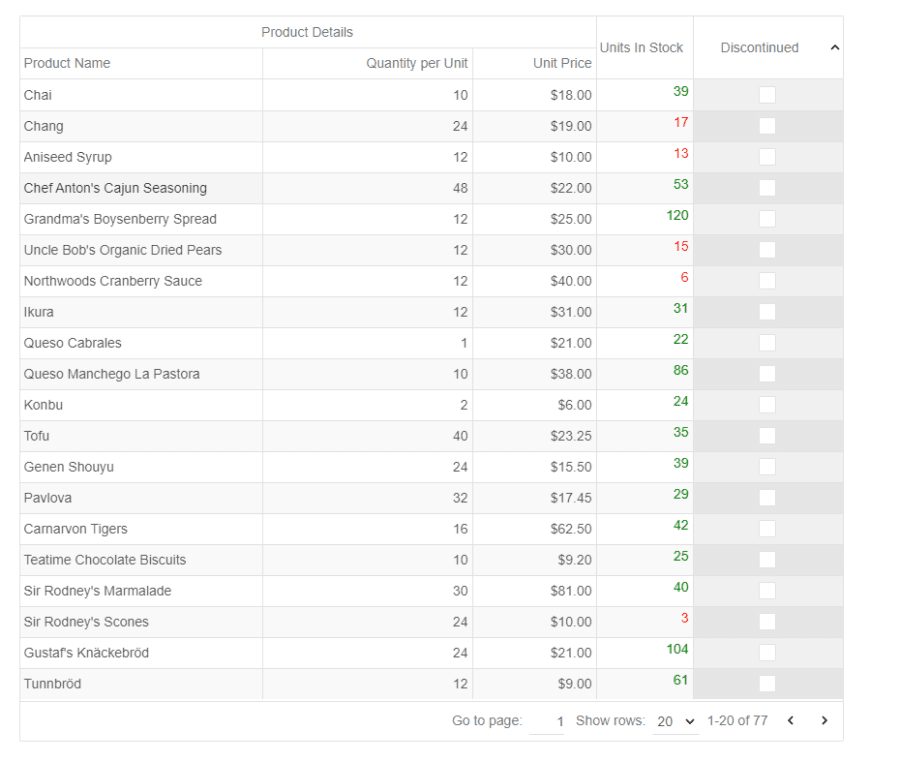Screen dimensions: 900x762
Task: Click the Go to page input field
Action: point(548,721)
